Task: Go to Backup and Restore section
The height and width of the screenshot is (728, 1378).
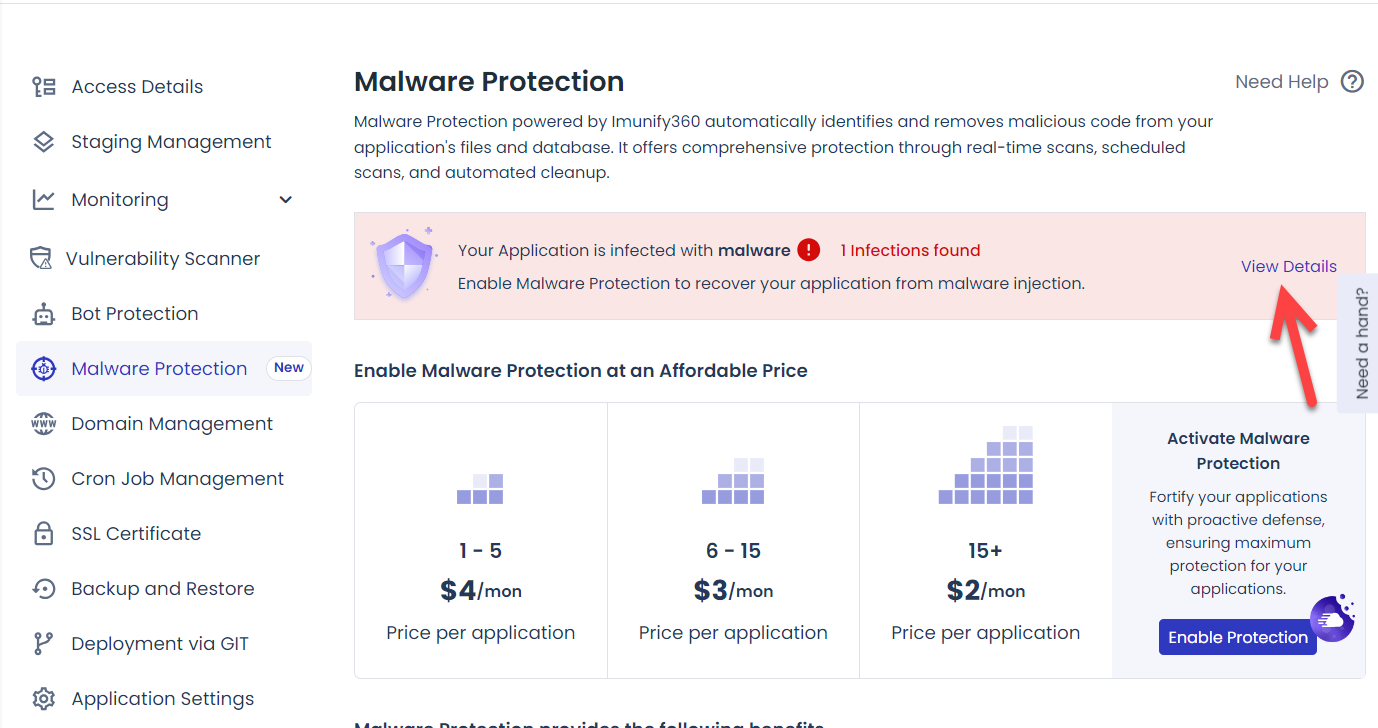Action: [162, 589]
